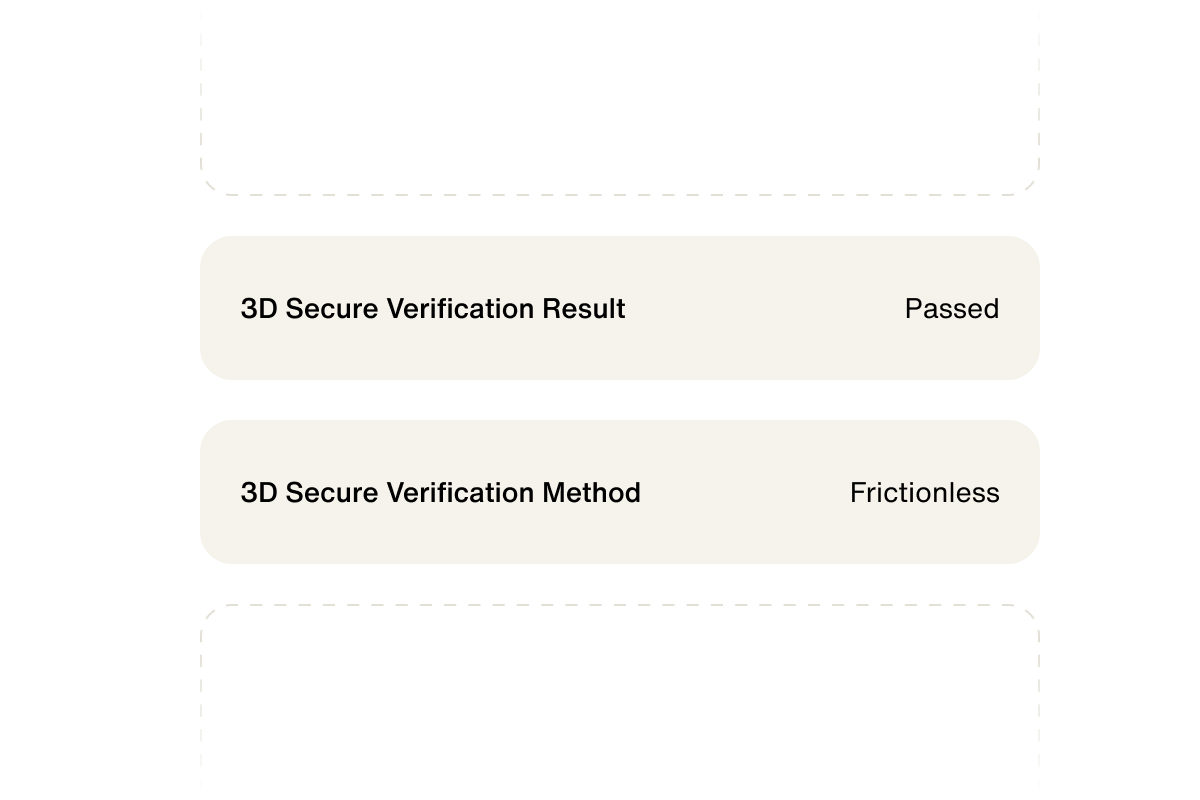Click the word "Result" in the first row

(x=584, y=309)
